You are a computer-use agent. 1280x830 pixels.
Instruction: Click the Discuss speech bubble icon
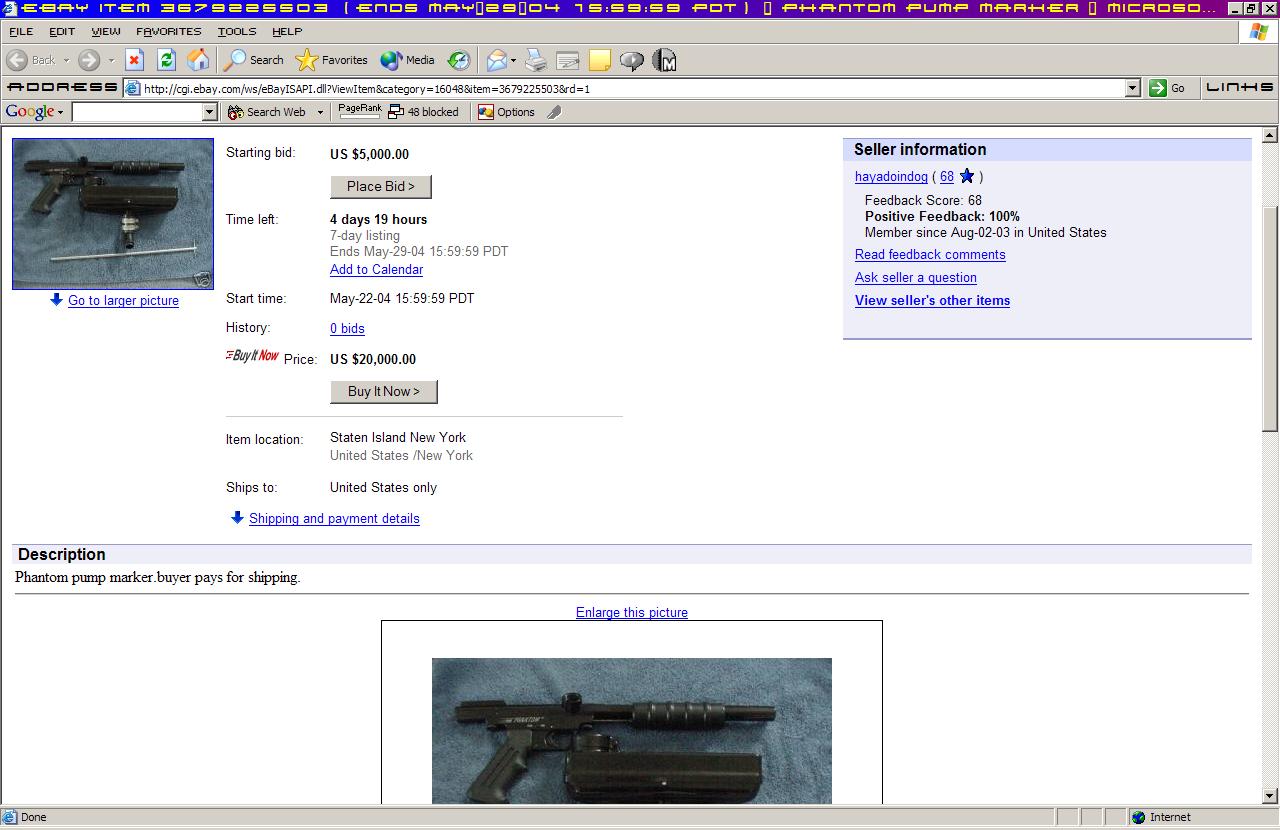pos(632,60)
